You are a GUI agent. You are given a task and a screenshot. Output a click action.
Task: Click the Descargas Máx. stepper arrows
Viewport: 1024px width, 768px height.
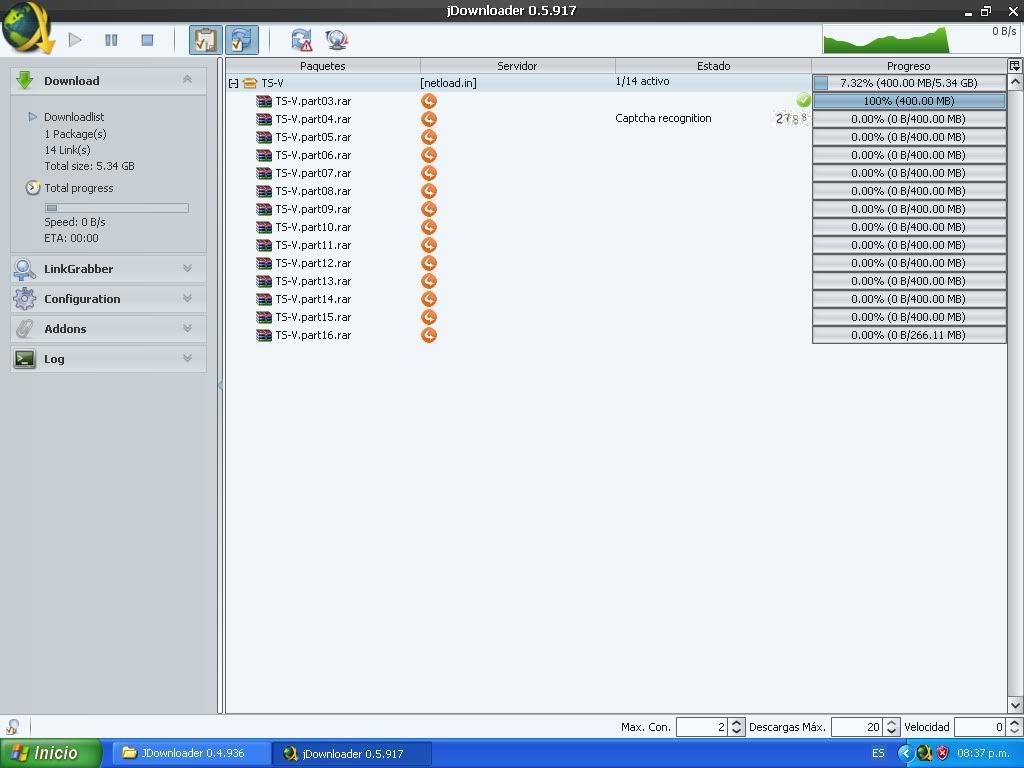pos(891,727)
